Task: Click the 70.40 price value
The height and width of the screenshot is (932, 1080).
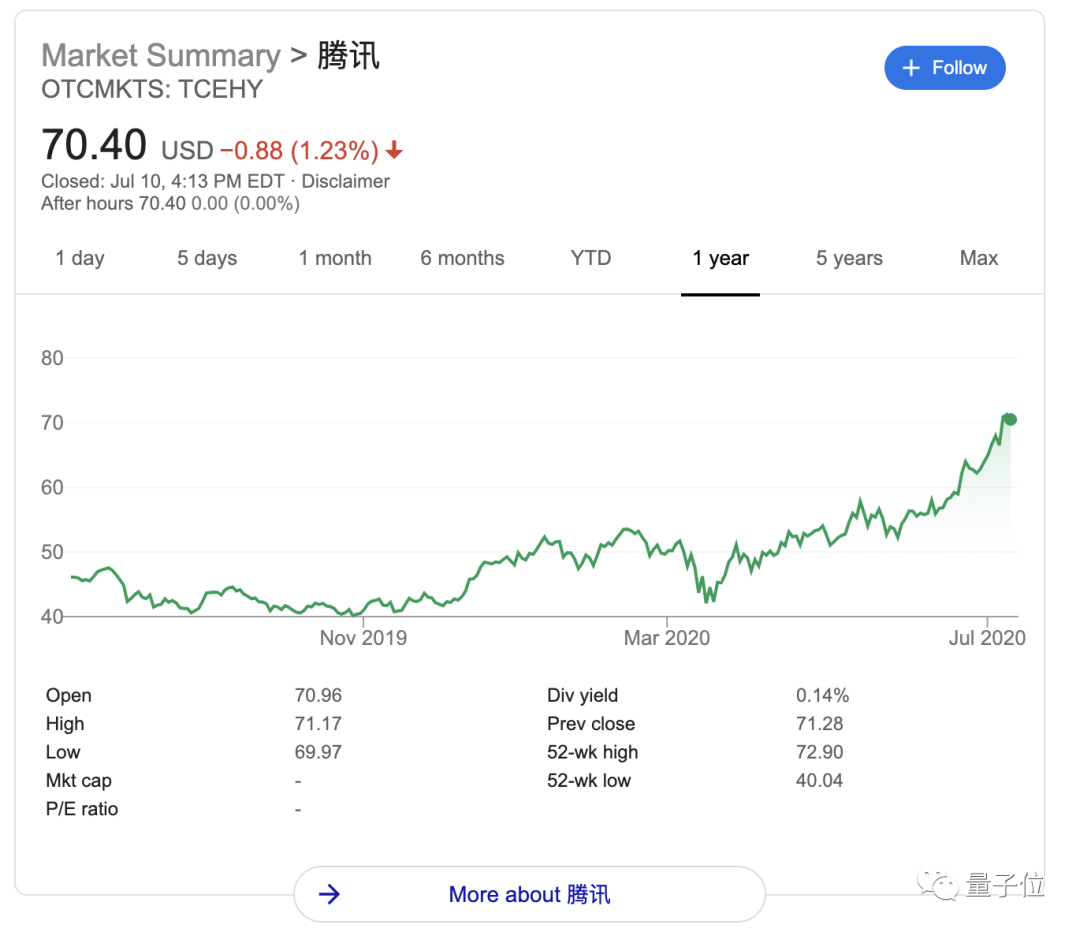Action: click(94, 145)
